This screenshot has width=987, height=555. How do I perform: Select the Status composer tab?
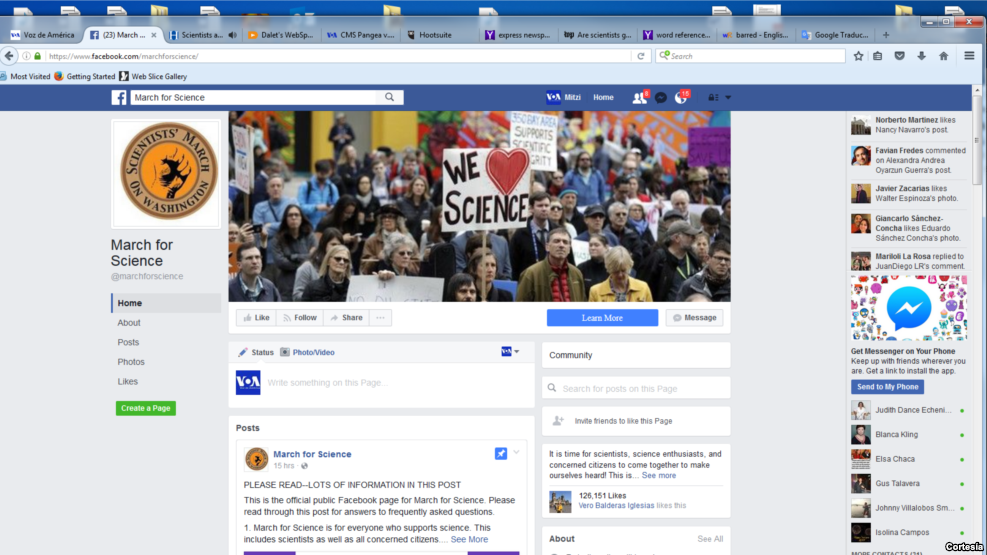(x=256, y=352)
